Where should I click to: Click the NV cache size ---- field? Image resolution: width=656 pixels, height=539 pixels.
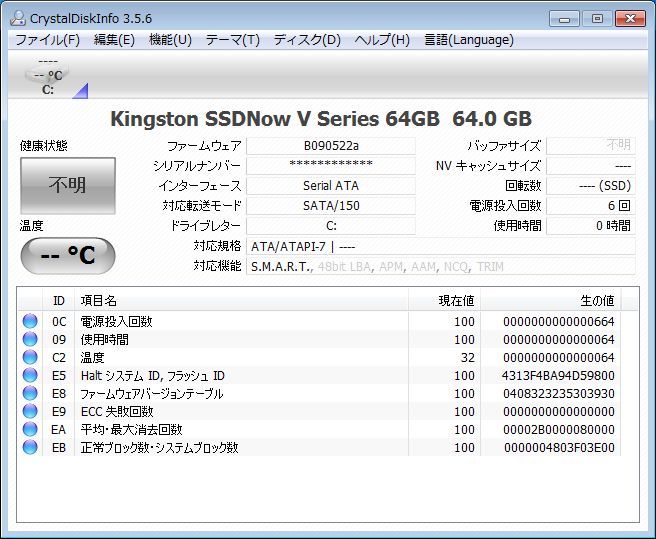591,166
